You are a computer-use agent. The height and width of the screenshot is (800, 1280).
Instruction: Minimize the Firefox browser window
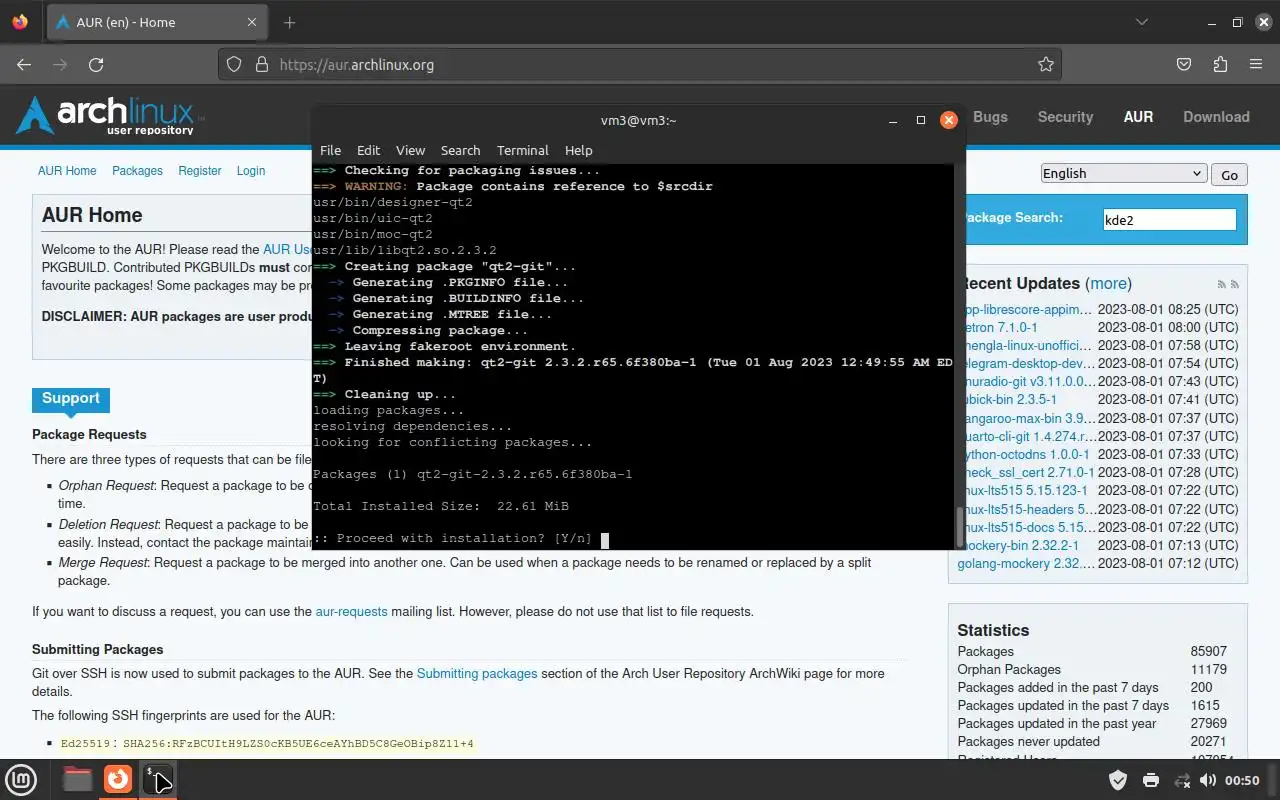[1212, 22]
